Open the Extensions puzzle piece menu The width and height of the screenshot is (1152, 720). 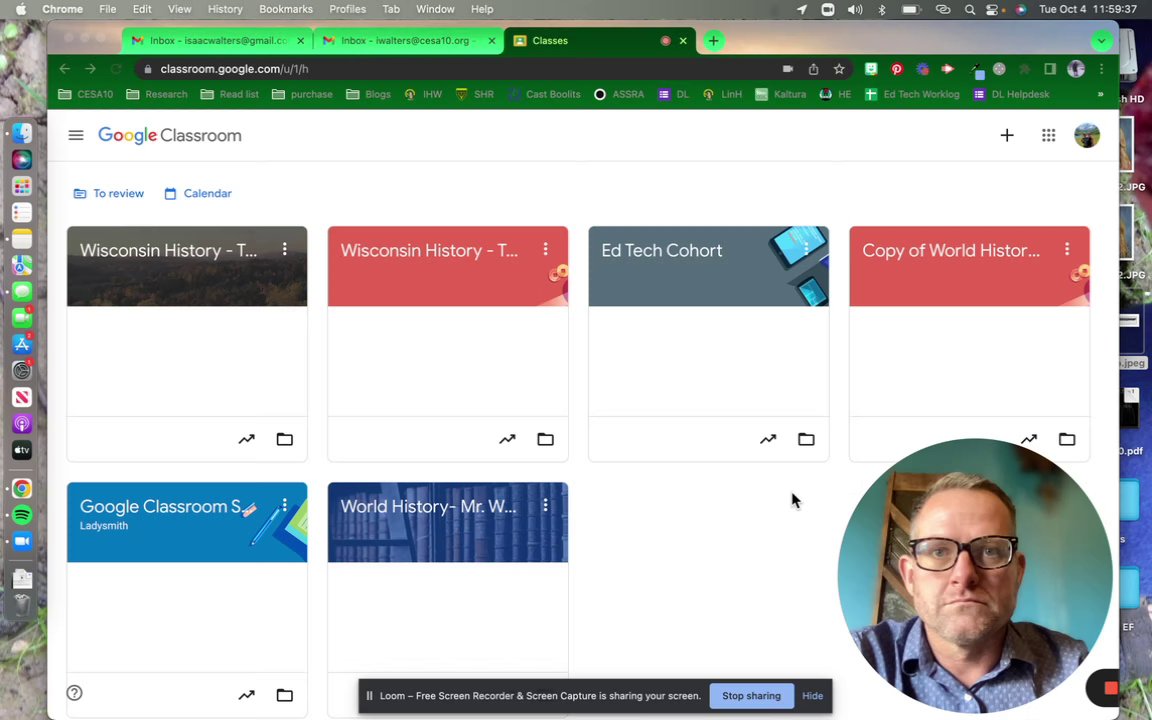click(x=1025, y=69)
